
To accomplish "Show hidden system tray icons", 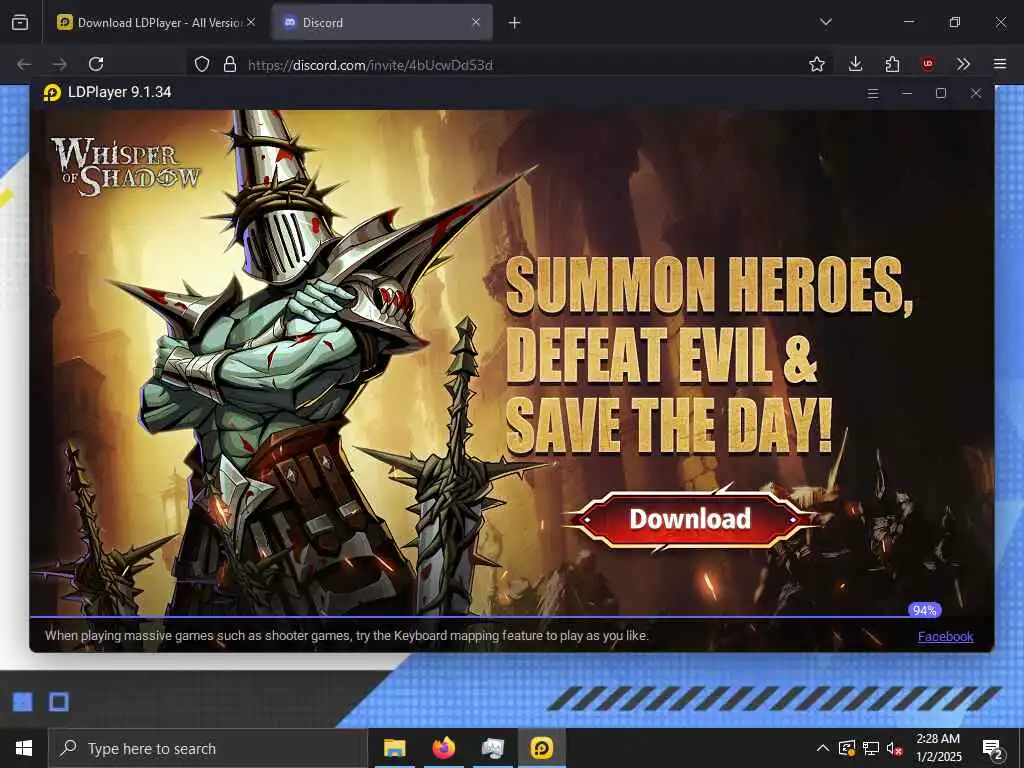I will [x=823, y=748].
